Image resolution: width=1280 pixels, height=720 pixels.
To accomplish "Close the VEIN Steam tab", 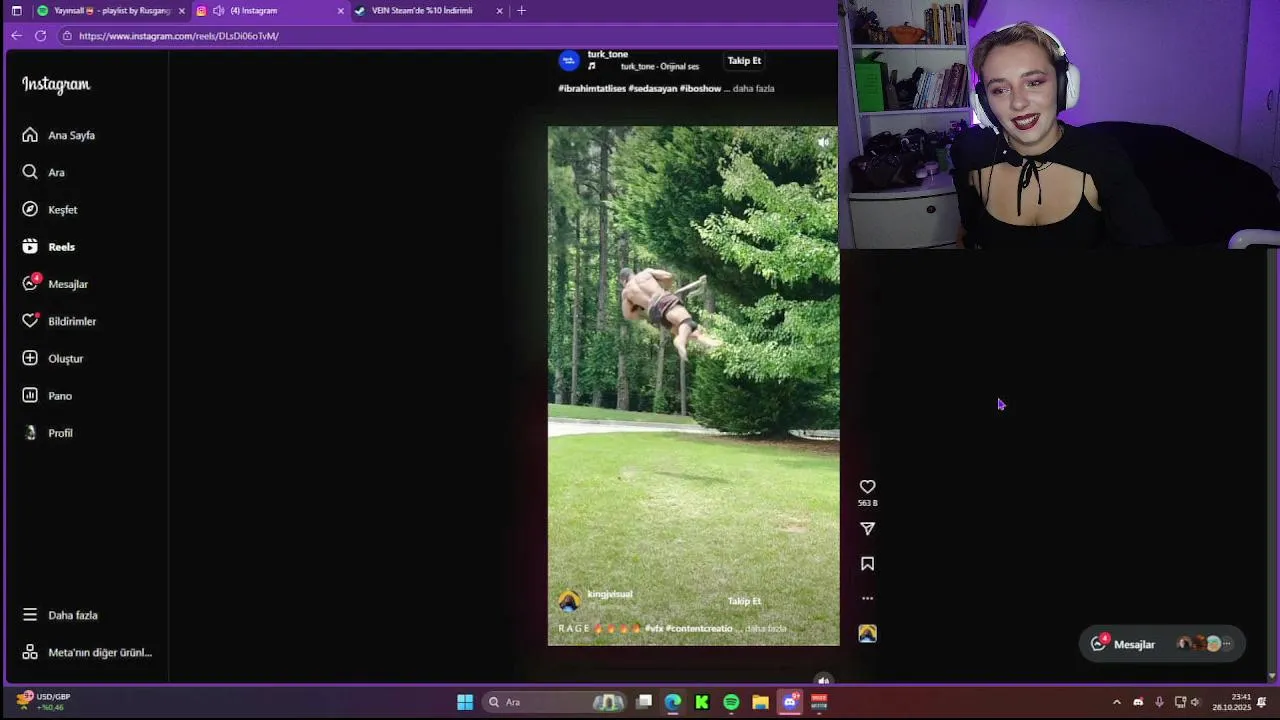I will (499, 10).
